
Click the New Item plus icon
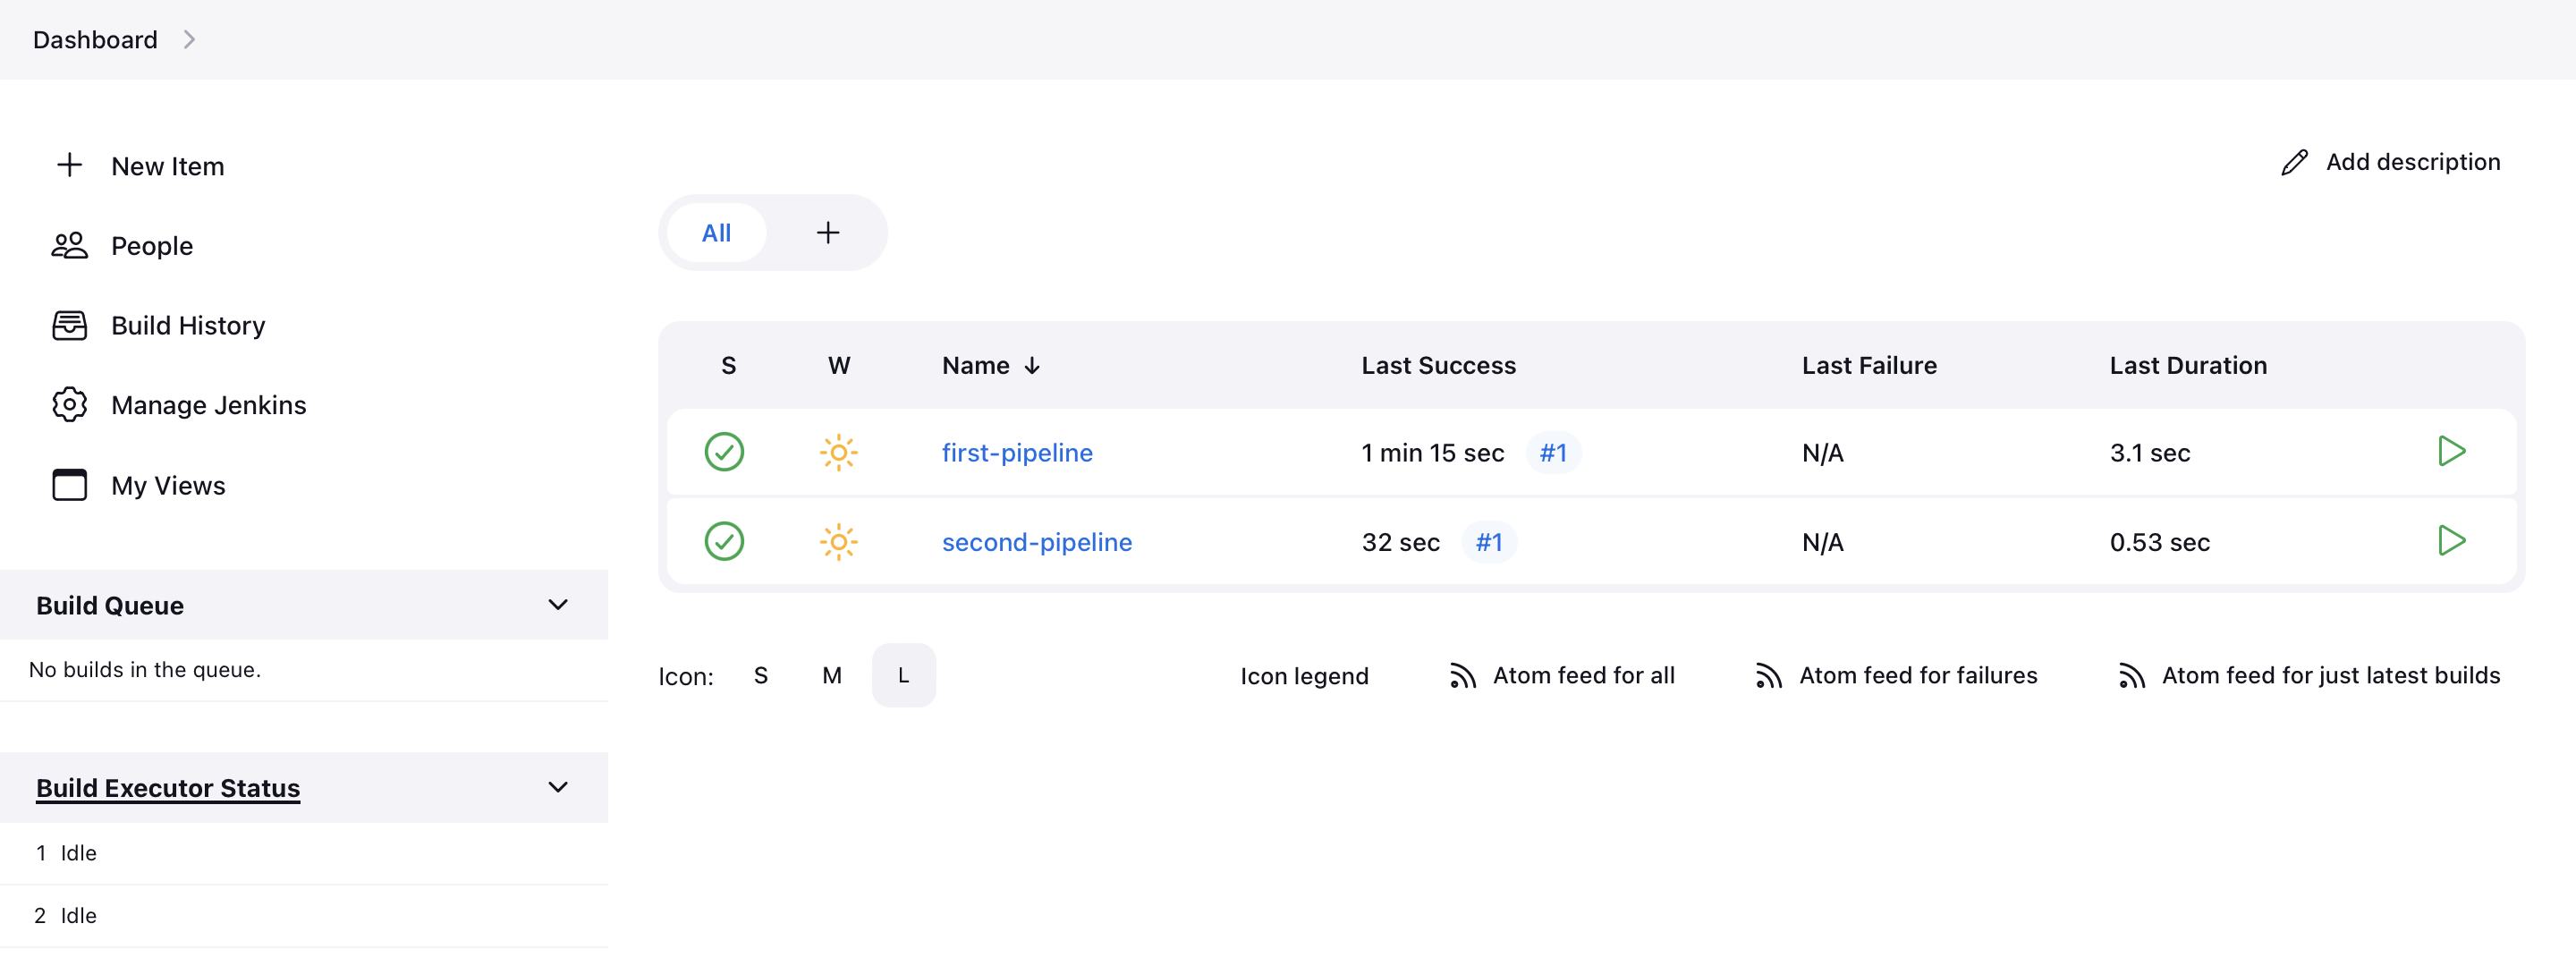pos(69,165)
